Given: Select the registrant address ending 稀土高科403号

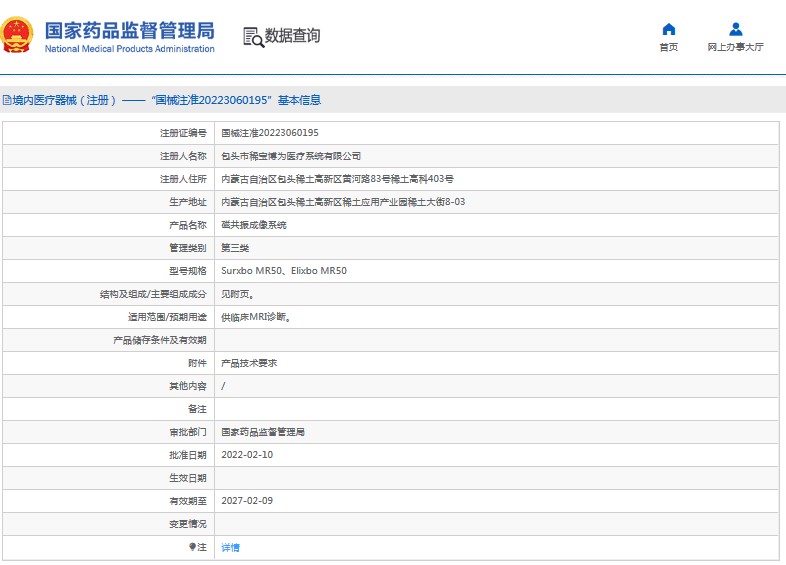Looking at the screenshot, I should coord(337,179).
